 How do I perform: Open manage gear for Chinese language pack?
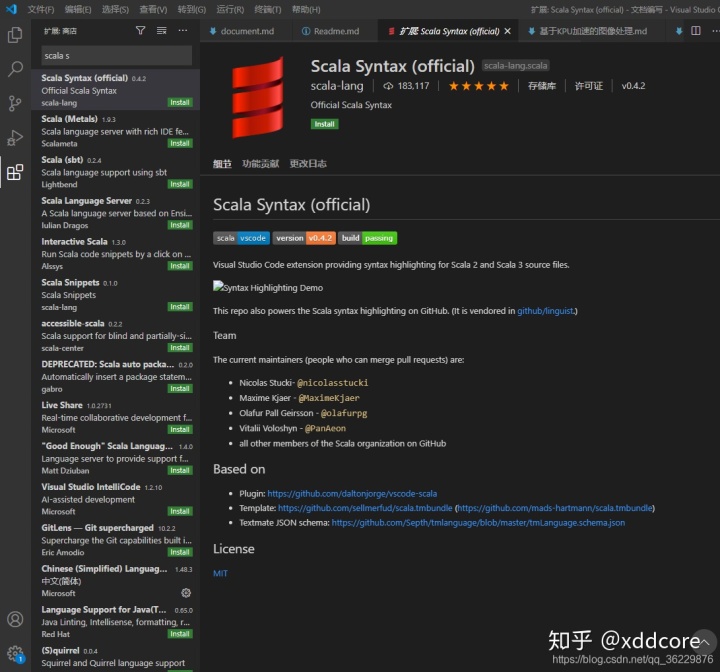[186, 593]
